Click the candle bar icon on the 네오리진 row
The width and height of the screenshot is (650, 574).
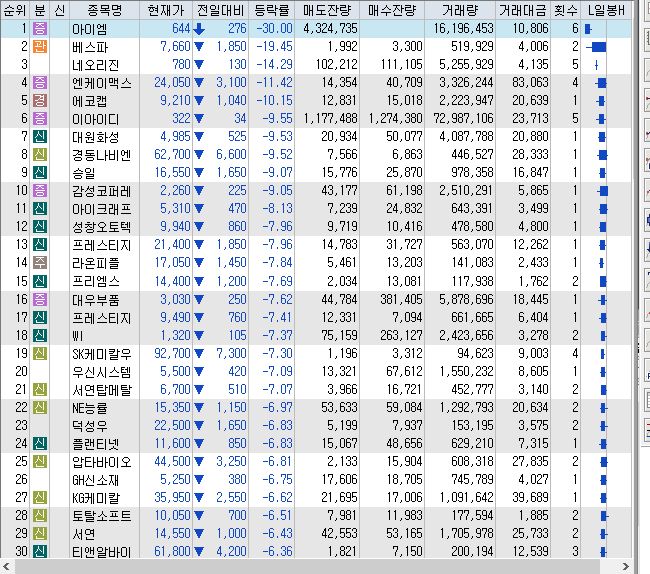pos(597,65)
